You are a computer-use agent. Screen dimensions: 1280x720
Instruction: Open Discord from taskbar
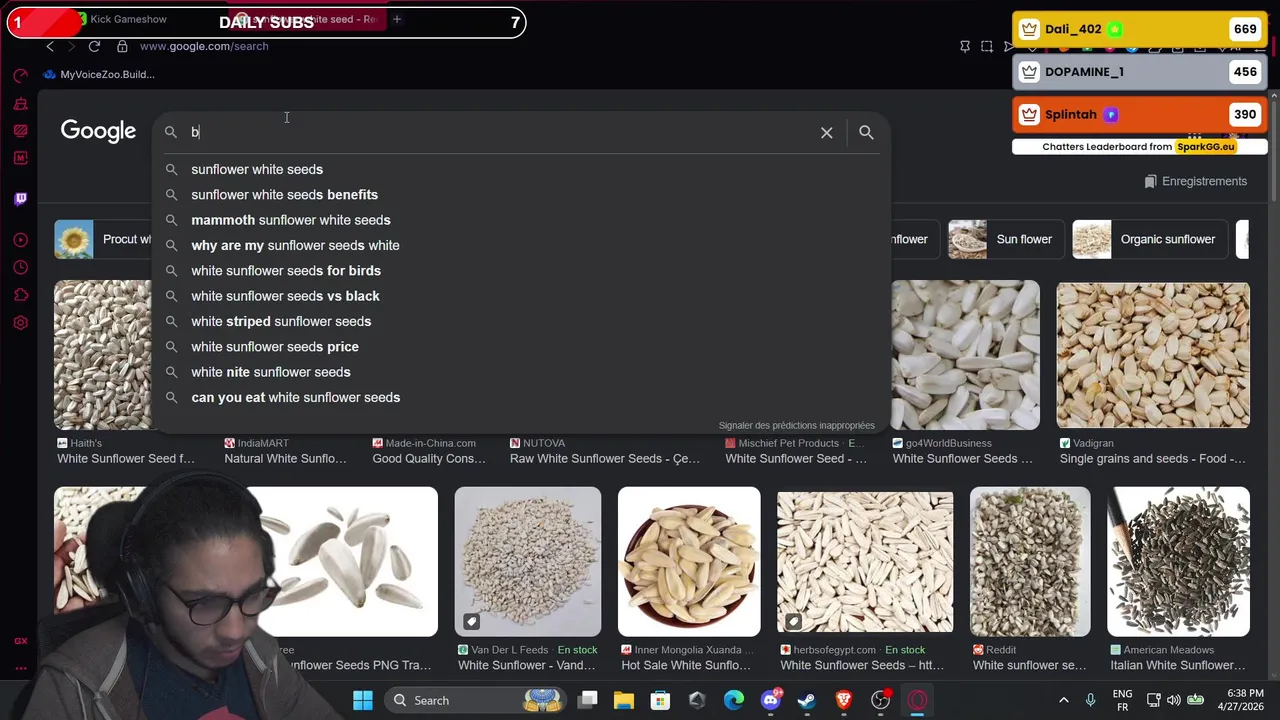(x=771, y=700)
